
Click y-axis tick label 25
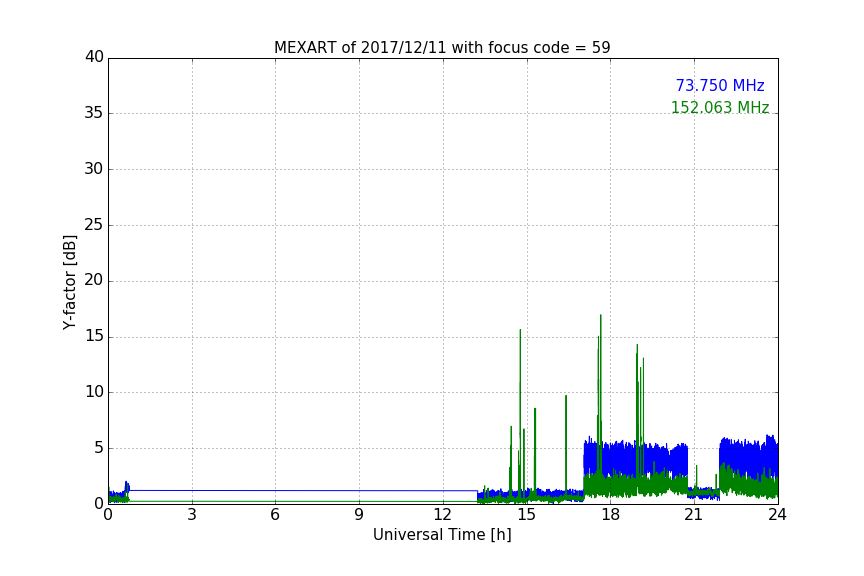coord(94,224)
